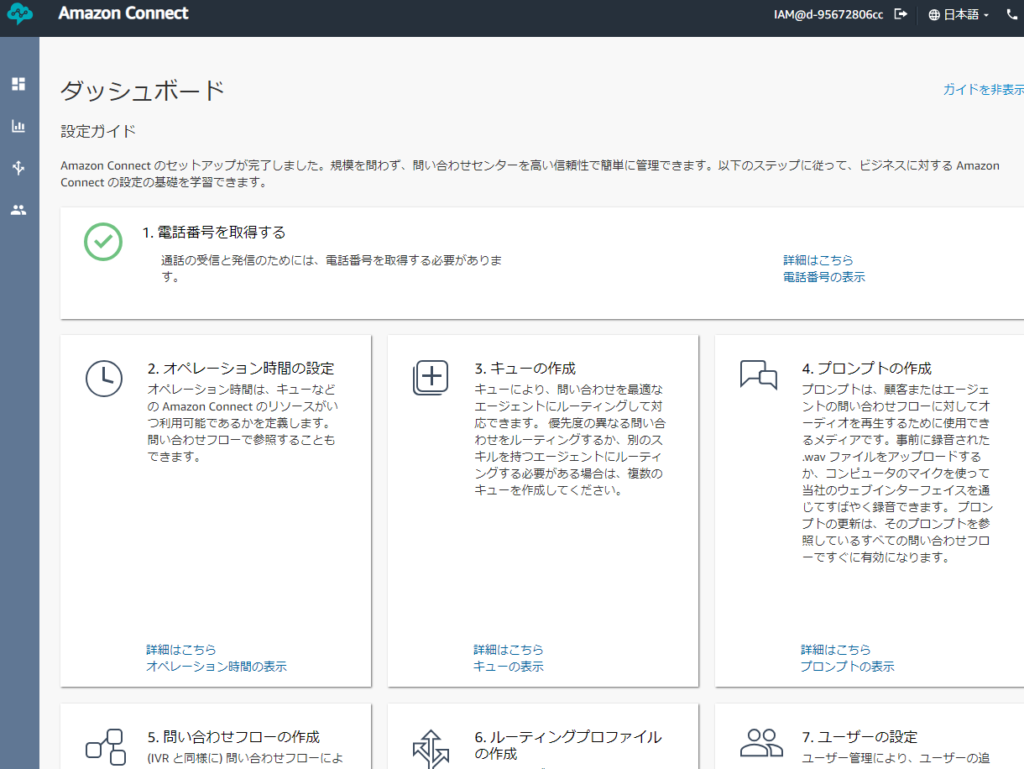Click the green checkmark for step 1
Image resolution: width=1024 pixels, height=769 pixels.
point(103,242)
